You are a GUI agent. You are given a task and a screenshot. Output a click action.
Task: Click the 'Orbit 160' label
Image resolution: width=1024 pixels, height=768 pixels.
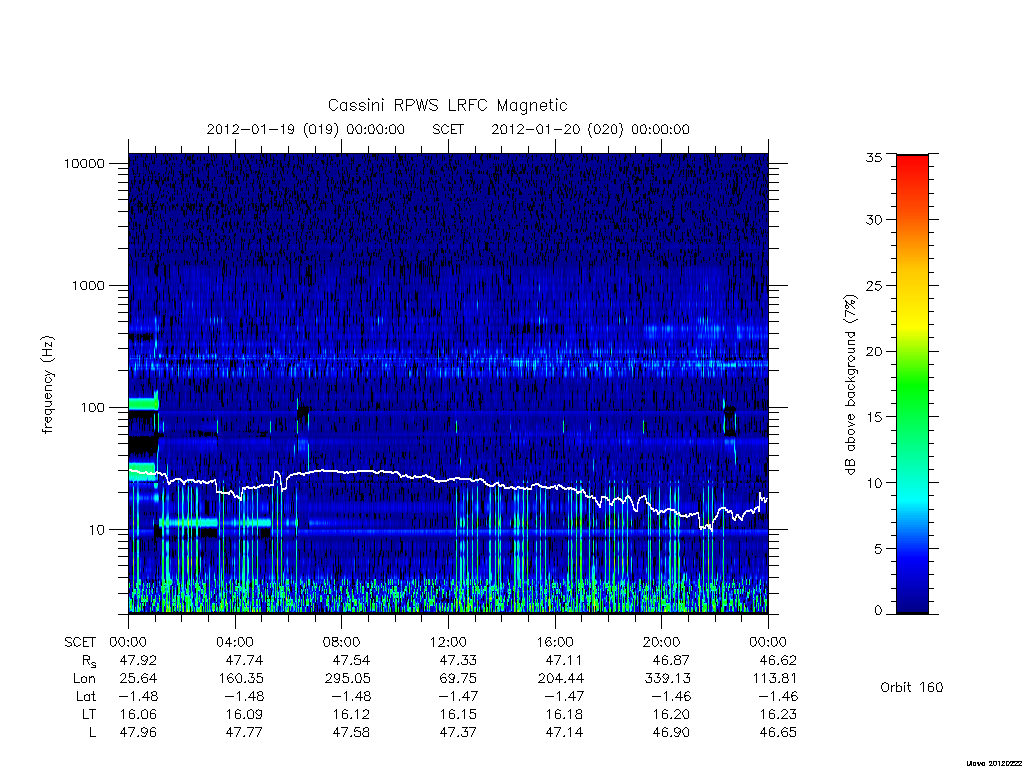912,688
